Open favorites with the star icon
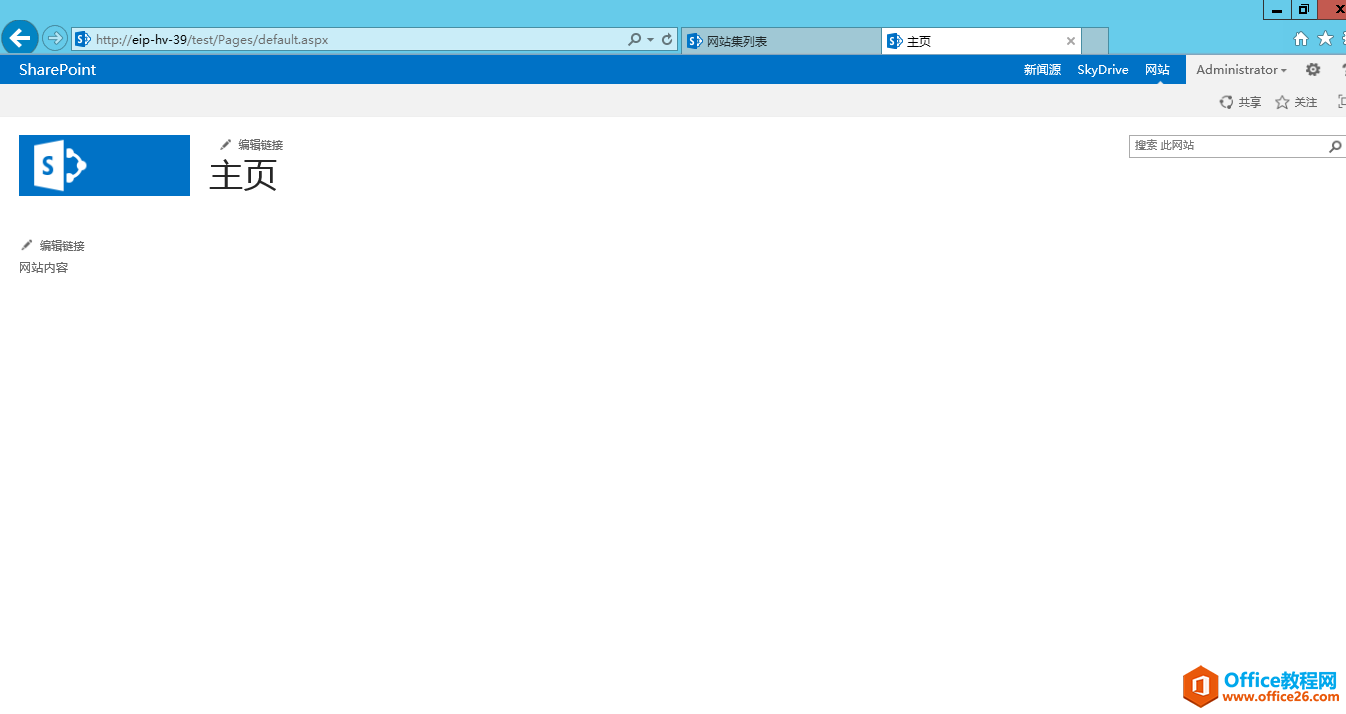 click(1326, 39)
